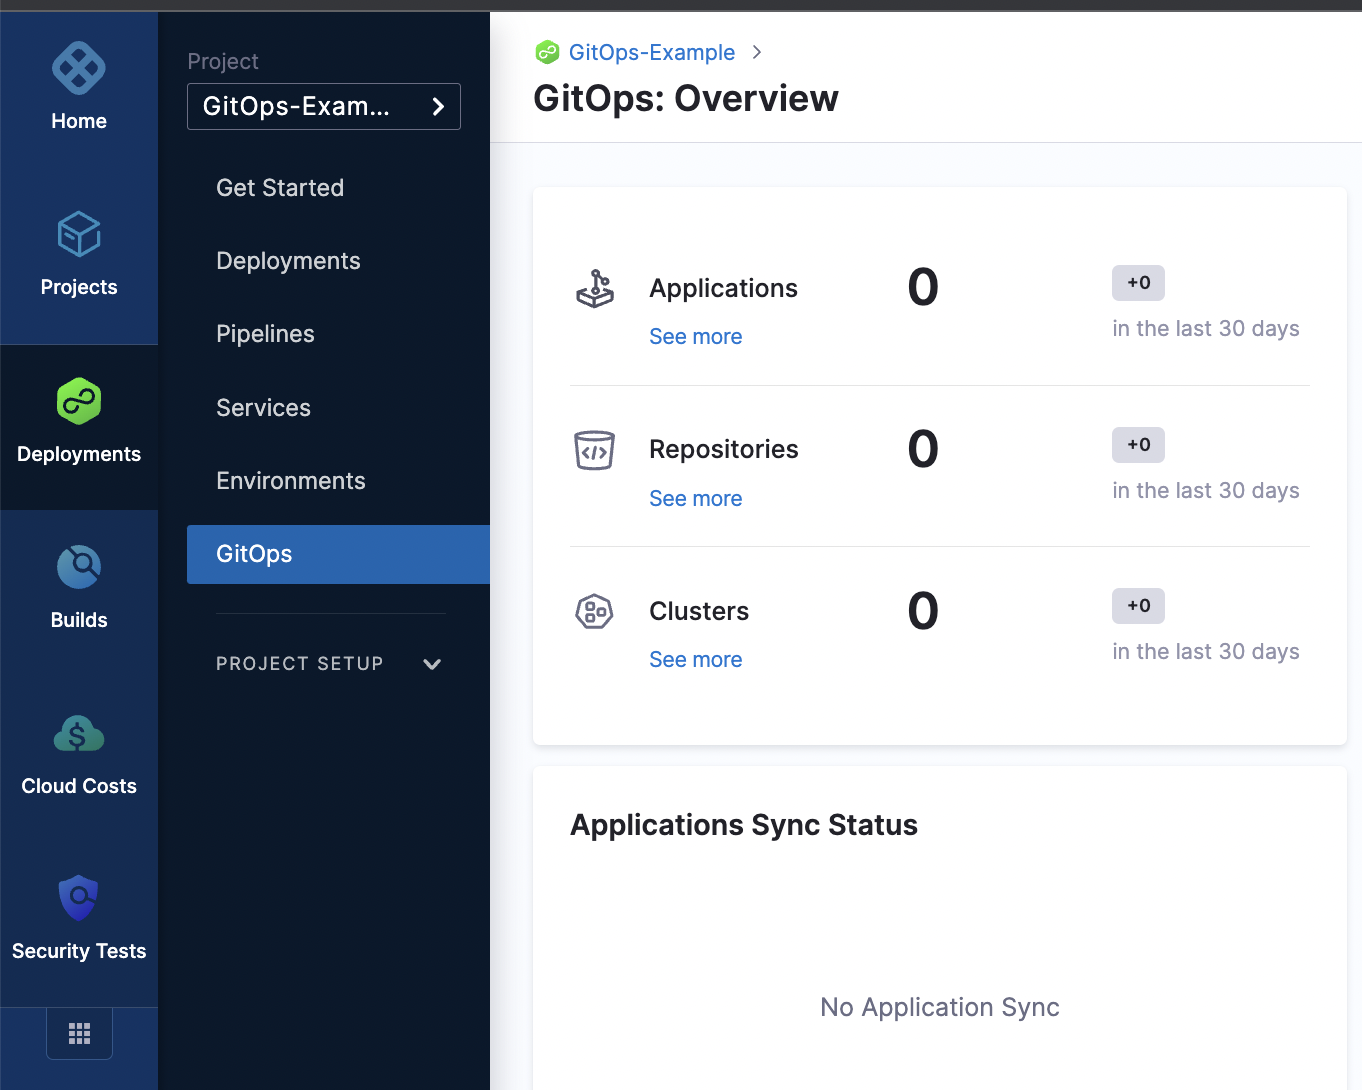Click the Repositories bucket icon
Screen dimensions: 1362x1090
point(595,450)
